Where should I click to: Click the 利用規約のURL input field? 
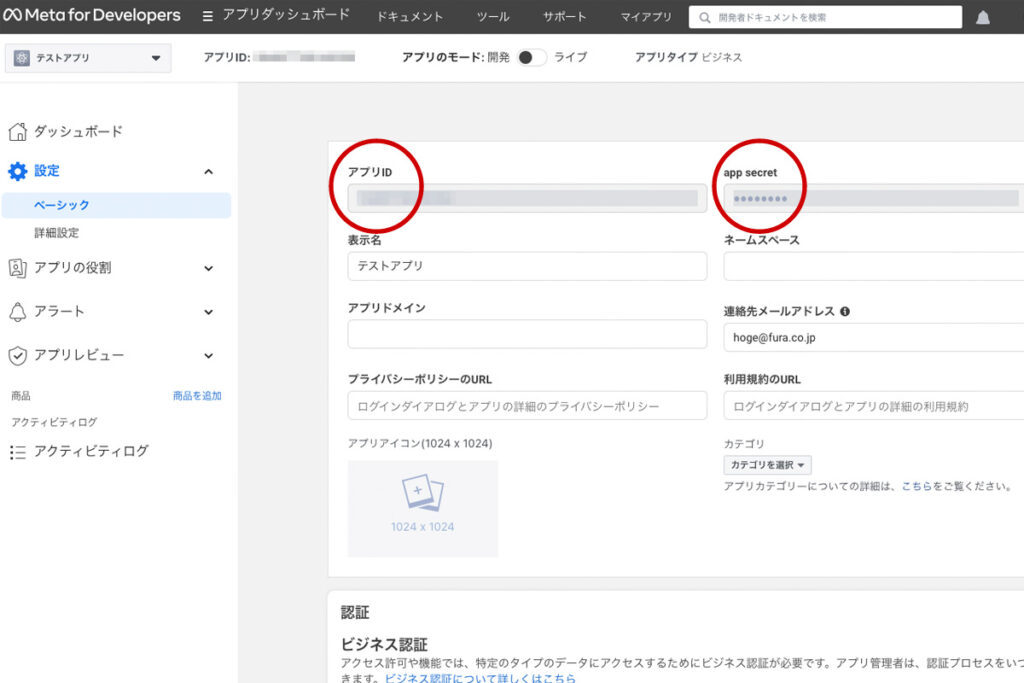874,405
